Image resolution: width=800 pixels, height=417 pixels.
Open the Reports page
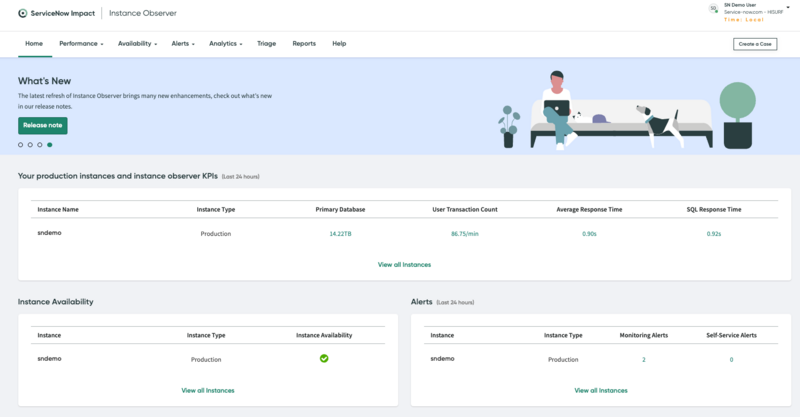tap(304, 44)
